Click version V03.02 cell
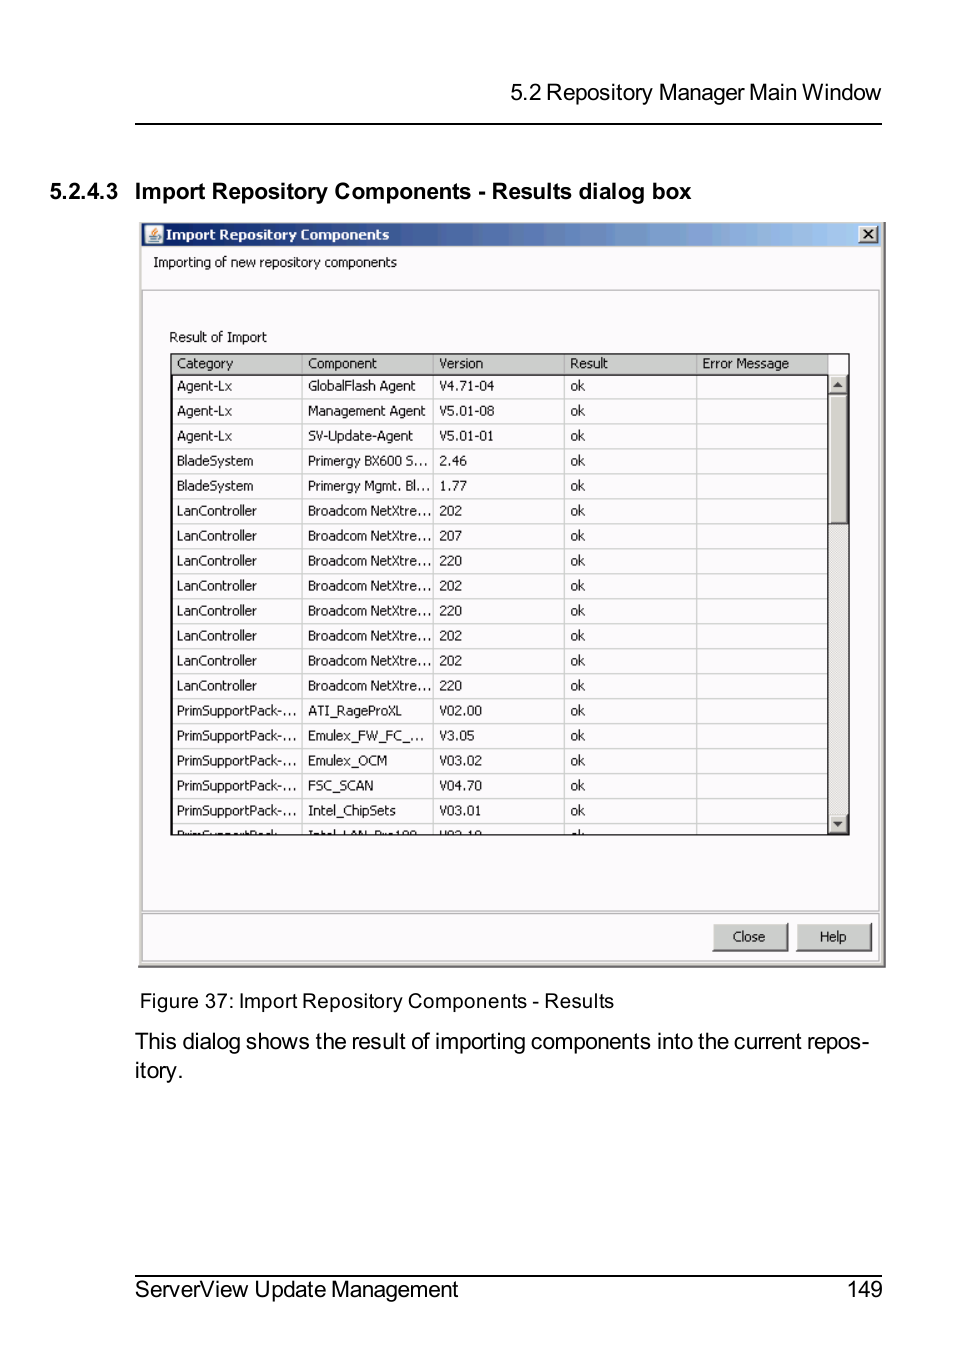Viewport: 954px width, 1354px height. 499,761
